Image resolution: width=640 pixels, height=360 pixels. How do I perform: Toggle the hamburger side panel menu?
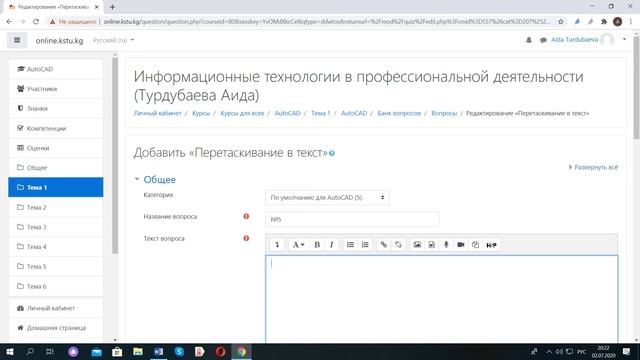[x=17, y=40]
